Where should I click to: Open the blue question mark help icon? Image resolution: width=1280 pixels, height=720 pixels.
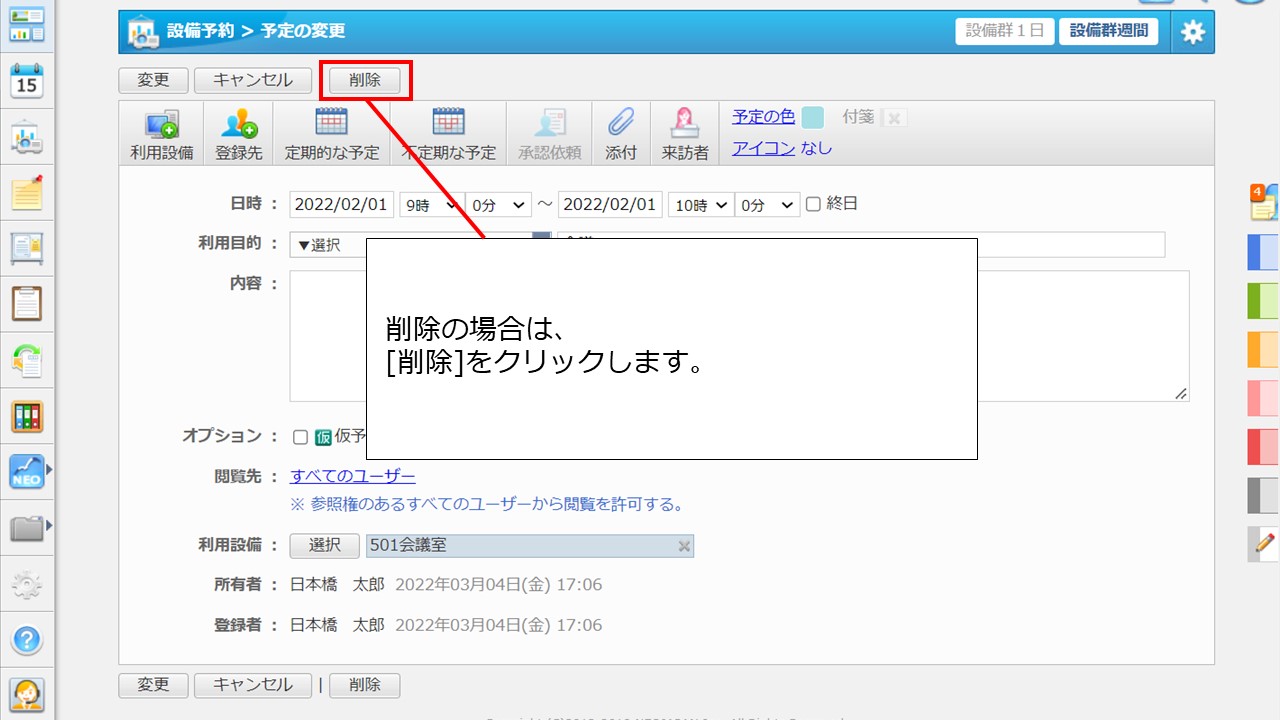(x=27, y=640)
